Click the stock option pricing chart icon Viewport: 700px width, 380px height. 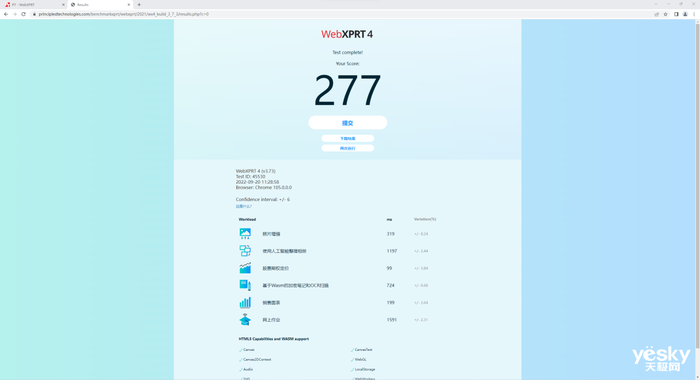point(245,268)
